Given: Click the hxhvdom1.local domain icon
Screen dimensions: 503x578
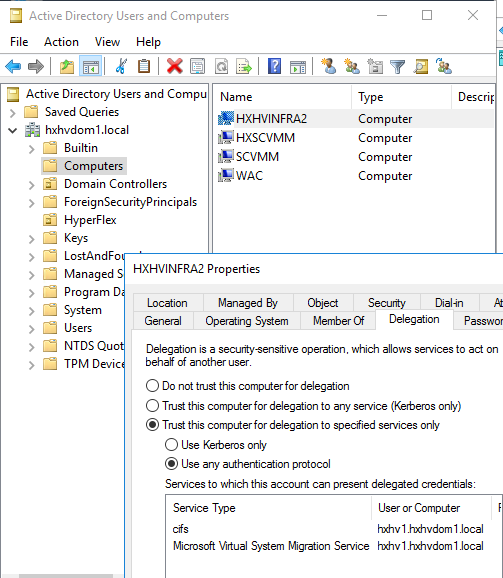Looking at the screenshot, I should click(x=32, y=130).
